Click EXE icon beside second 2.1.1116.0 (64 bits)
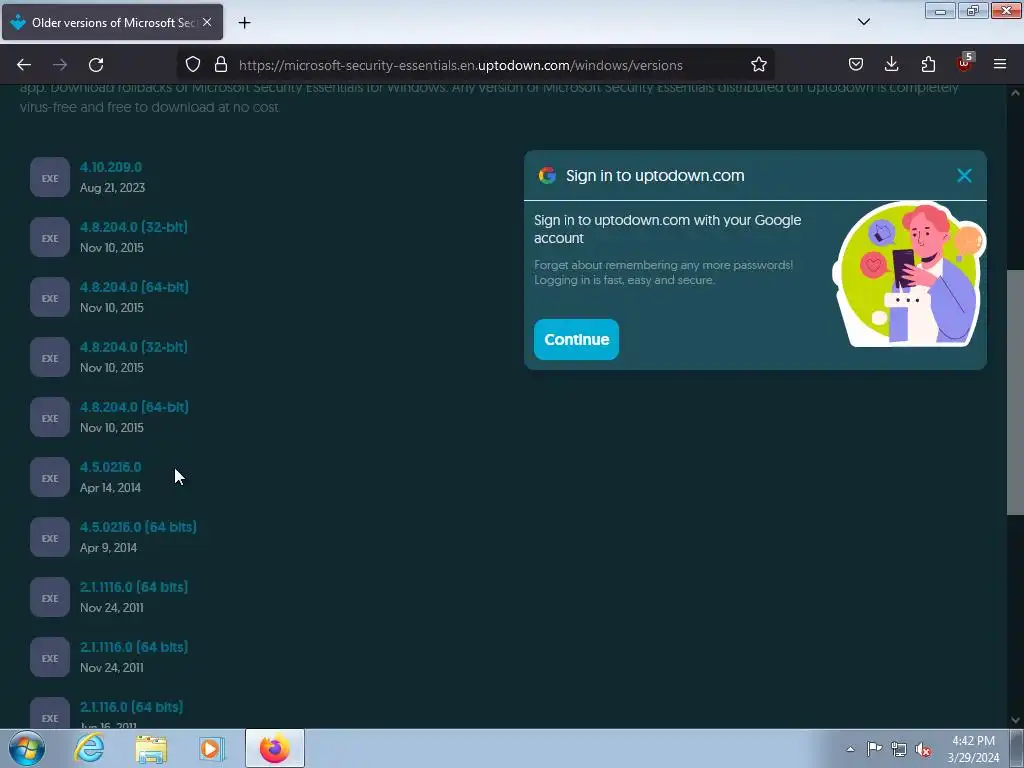The image size is (1024, 768). tap(50, 658)
